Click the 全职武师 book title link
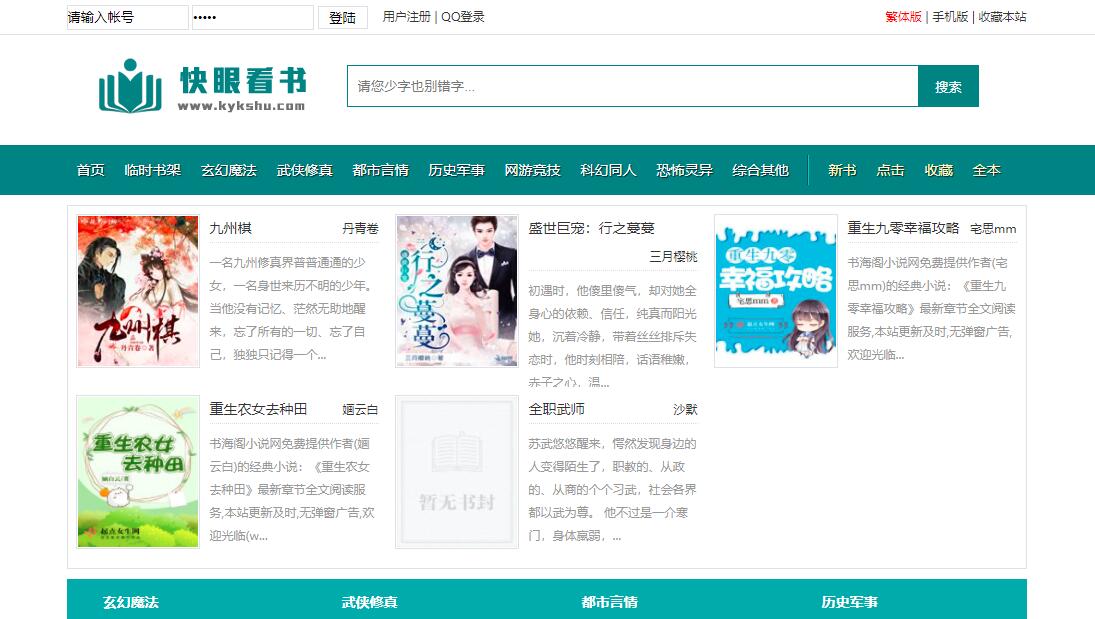 point(556,409)
